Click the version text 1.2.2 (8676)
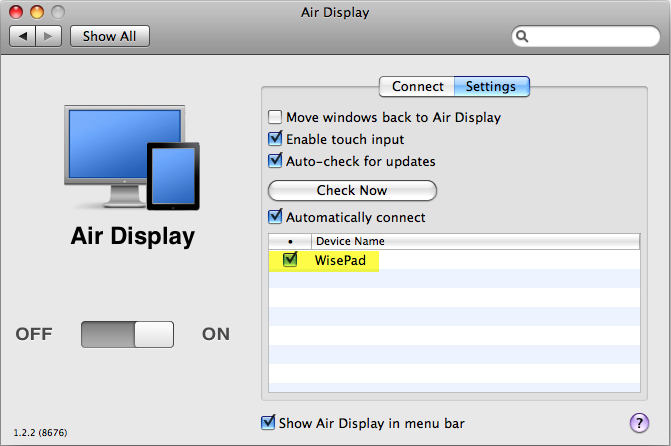This screenshot has width=671, height=446. pyautogui.click(x=40, y=433)
